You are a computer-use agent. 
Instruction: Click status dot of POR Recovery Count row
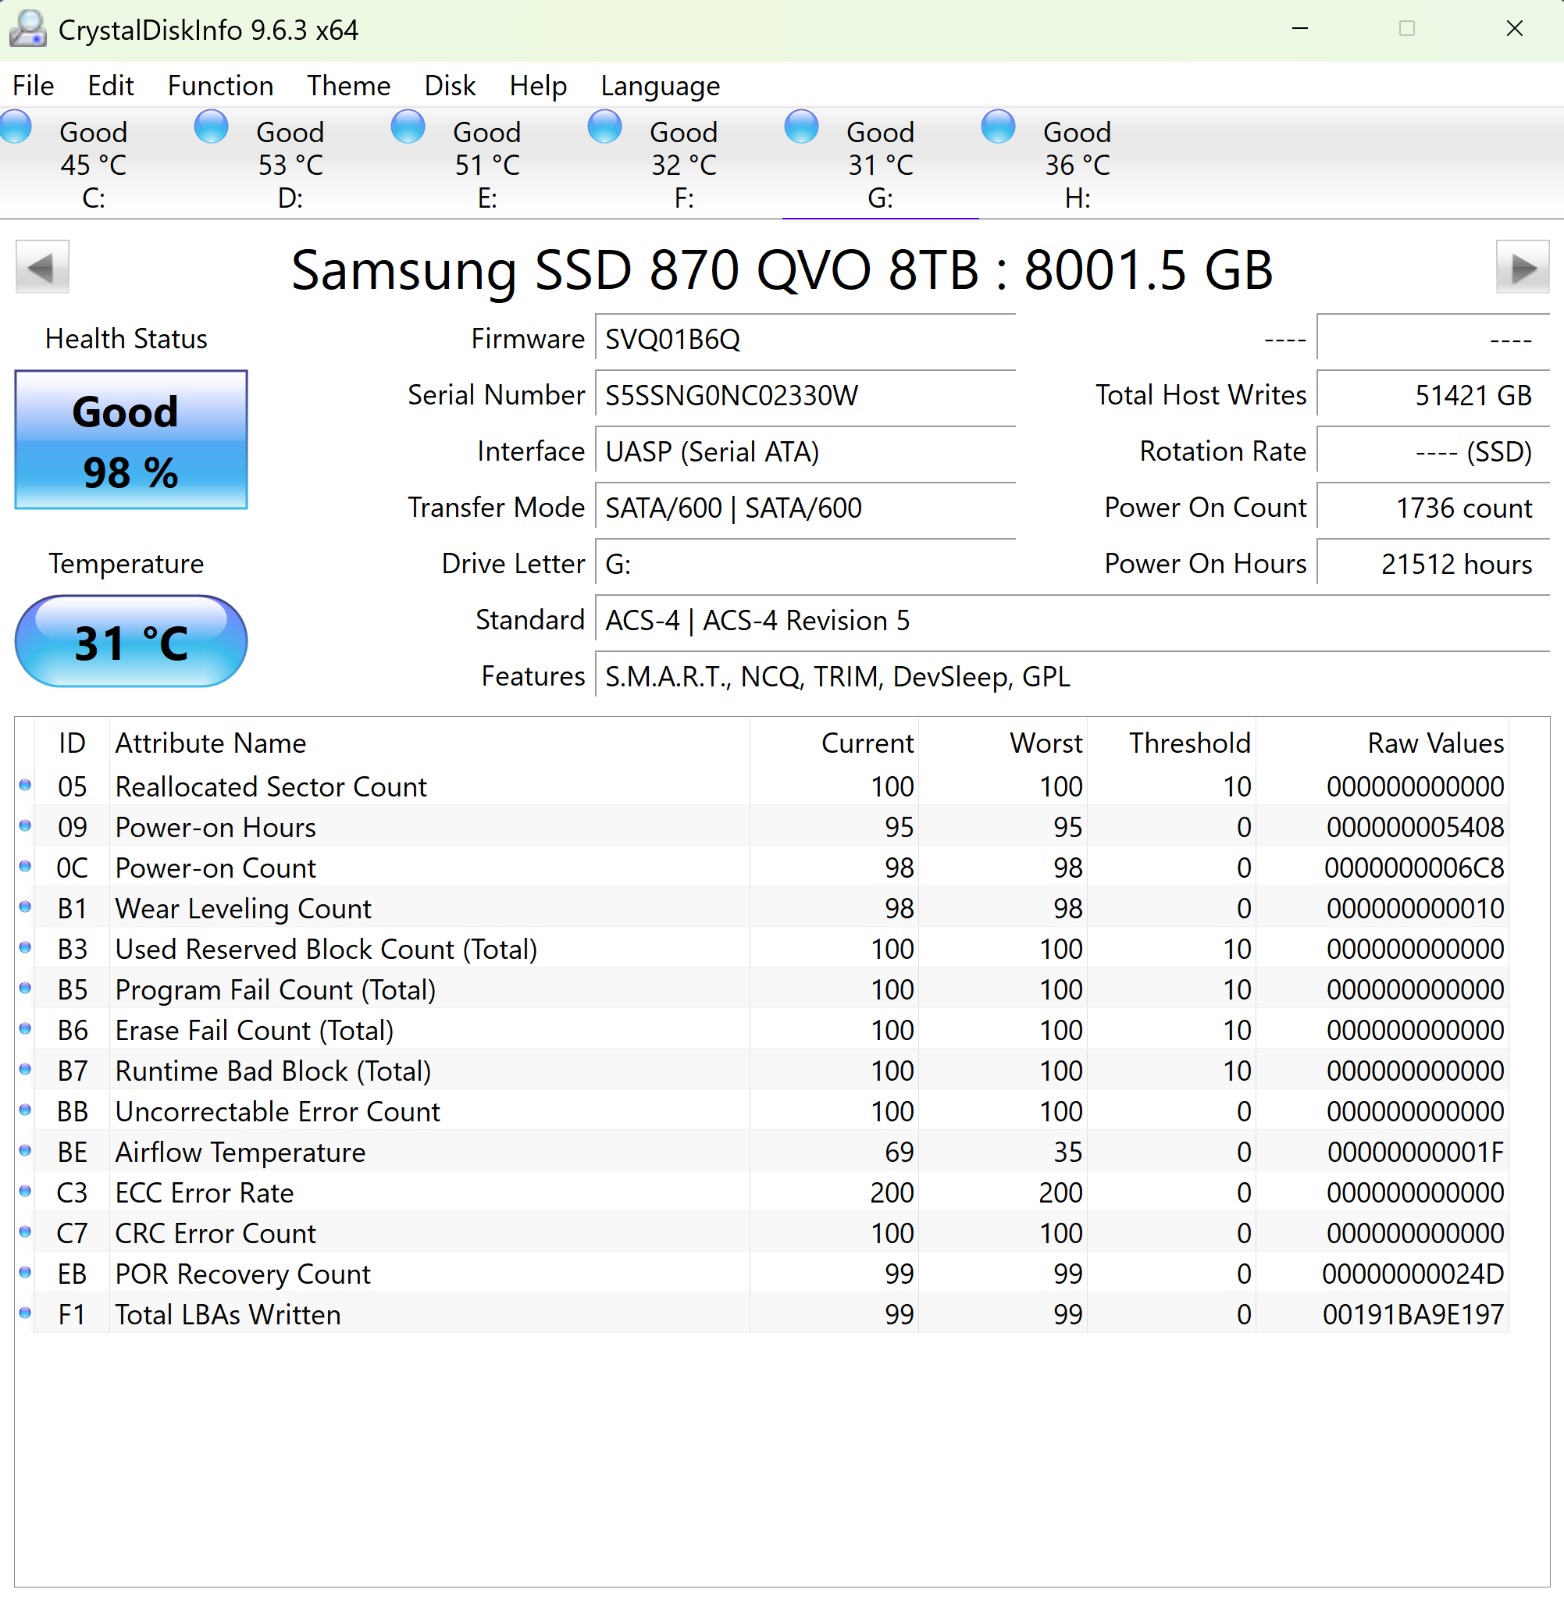point(26,1273)
